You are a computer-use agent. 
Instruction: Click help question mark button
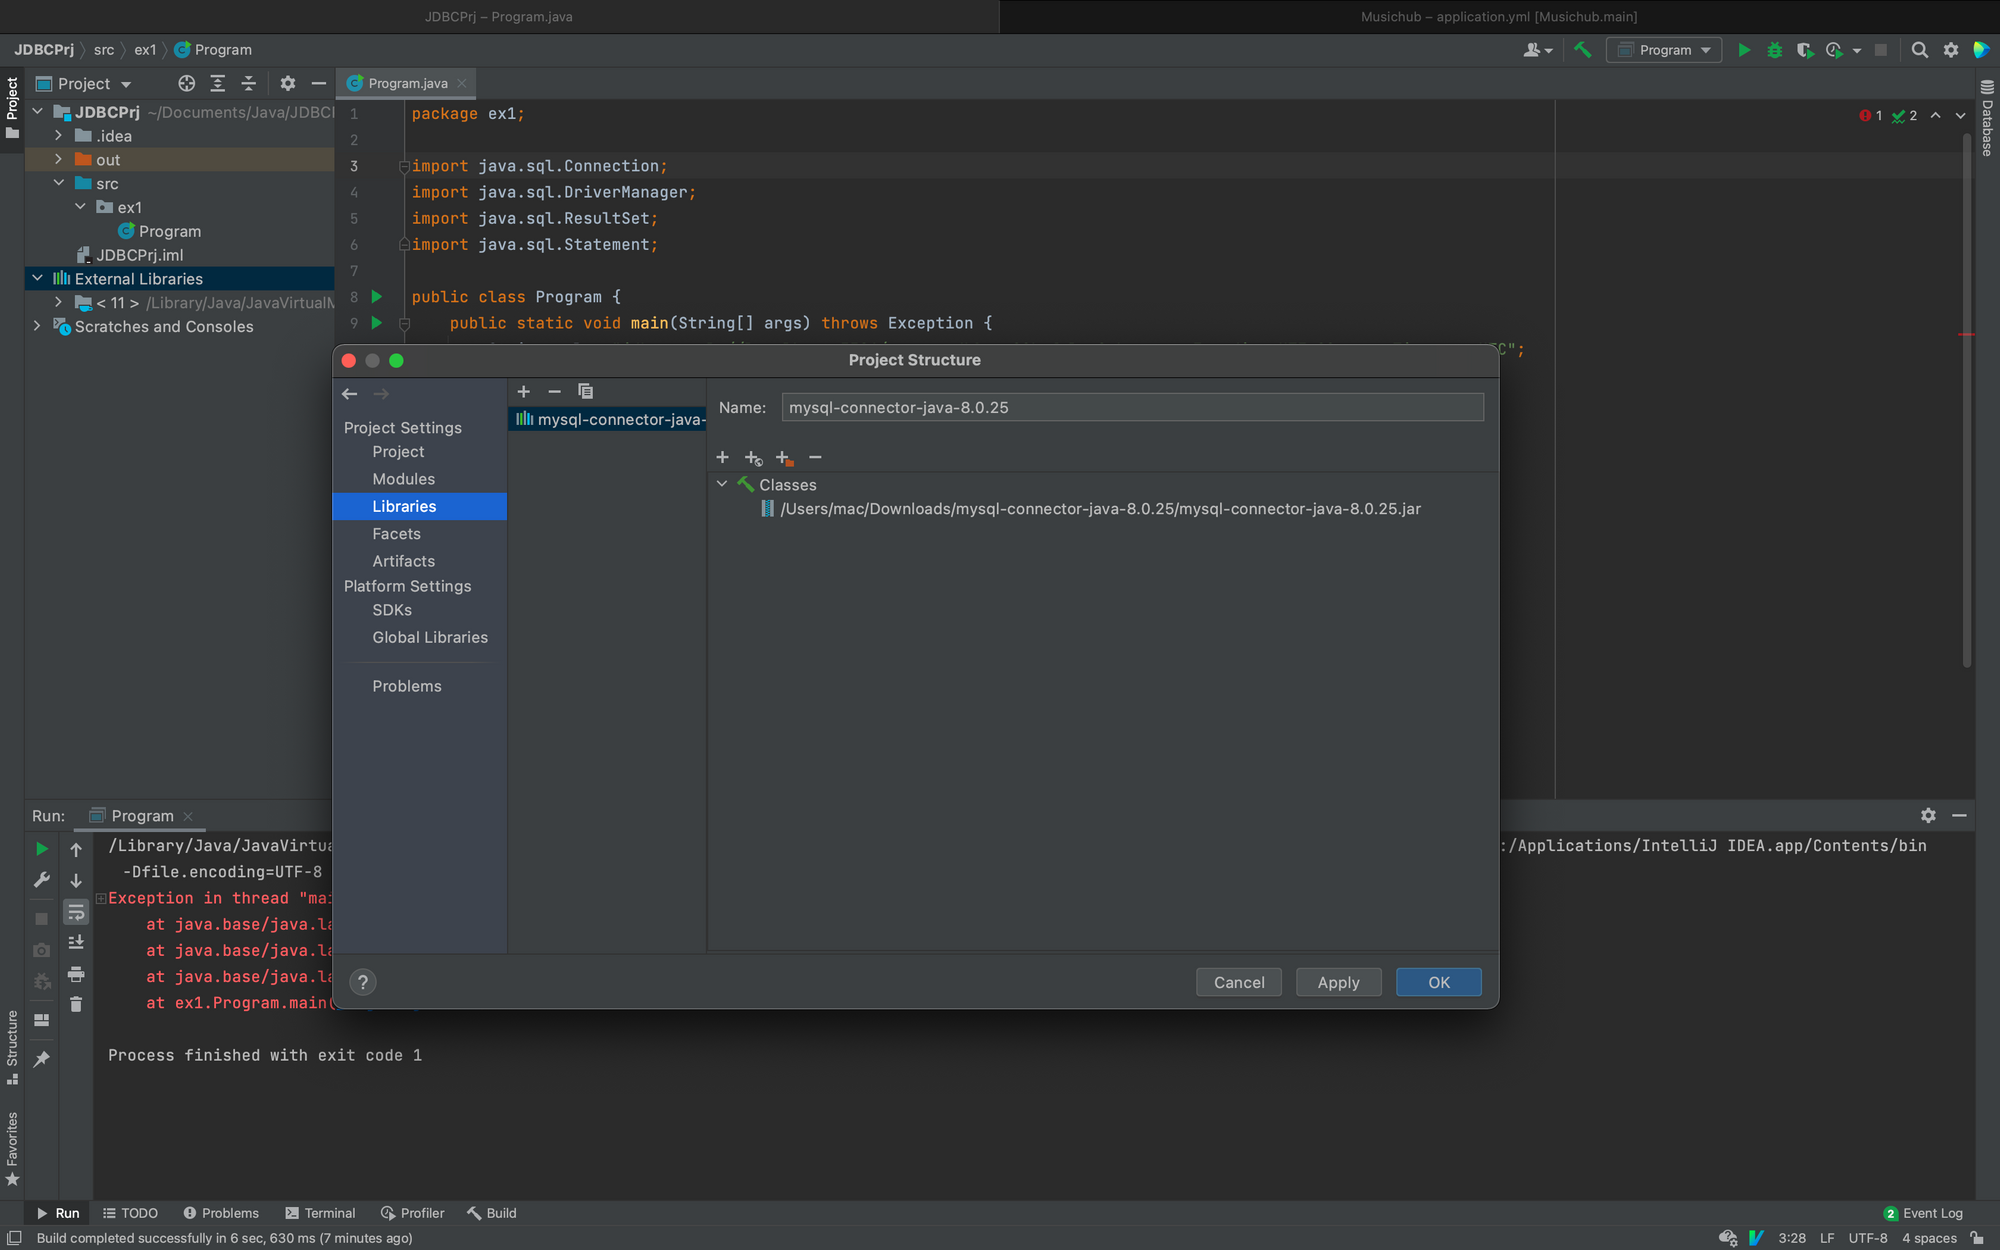click(363, 982)
